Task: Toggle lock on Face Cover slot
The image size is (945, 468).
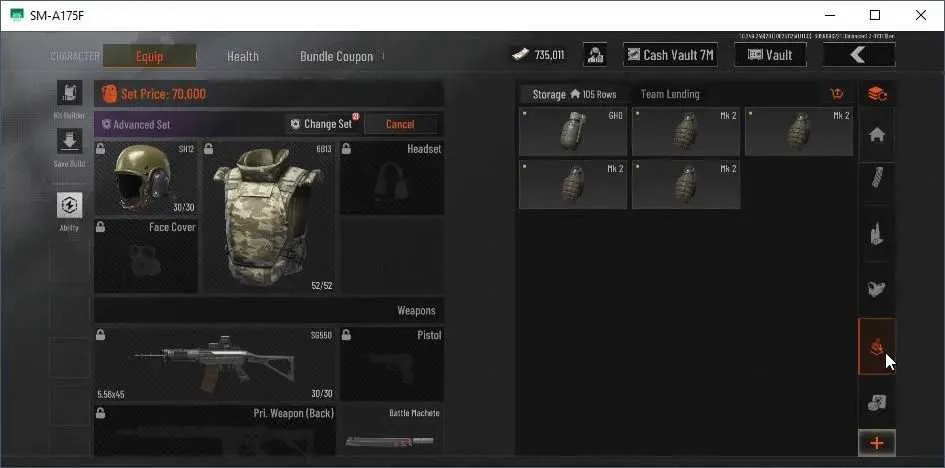Action: (101, 226)
